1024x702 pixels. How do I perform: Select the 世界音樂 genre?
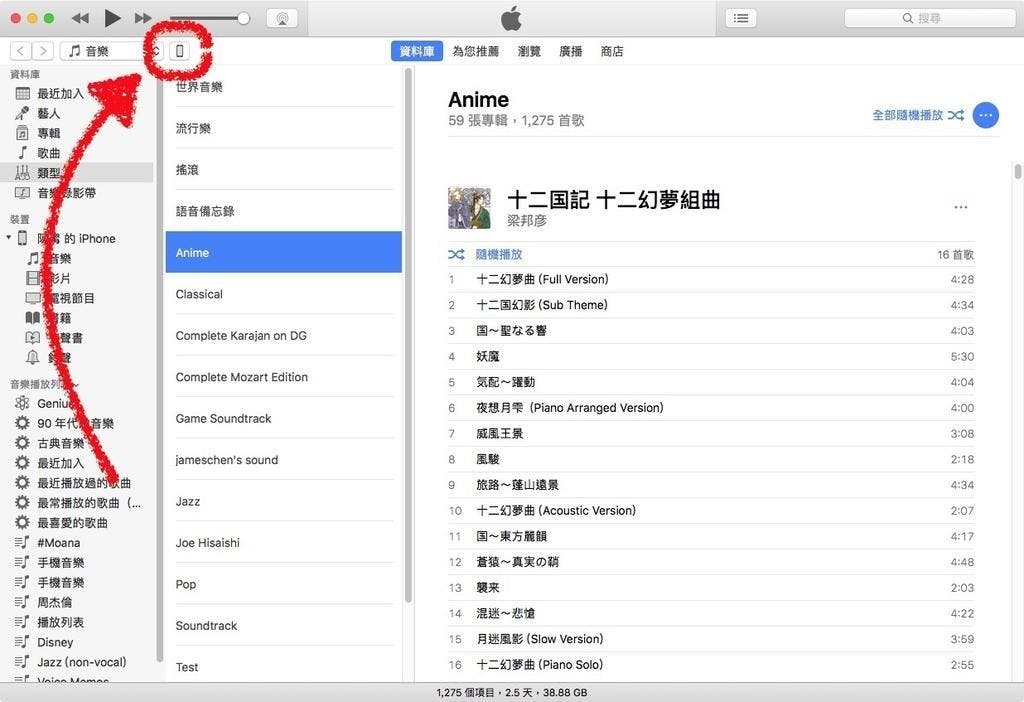283,87
